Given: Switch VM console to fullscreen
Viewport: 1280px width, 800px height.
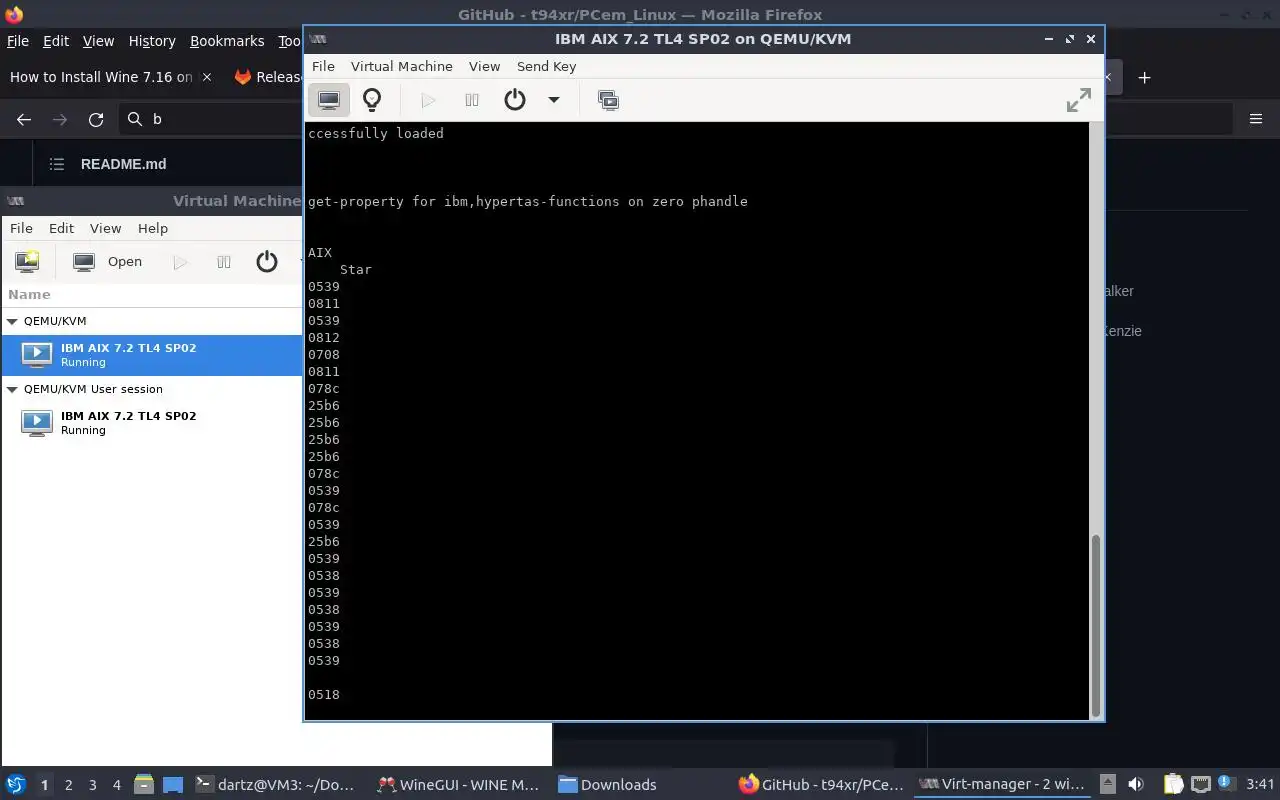Looking at the screenshot, I should click(1078, 100).
